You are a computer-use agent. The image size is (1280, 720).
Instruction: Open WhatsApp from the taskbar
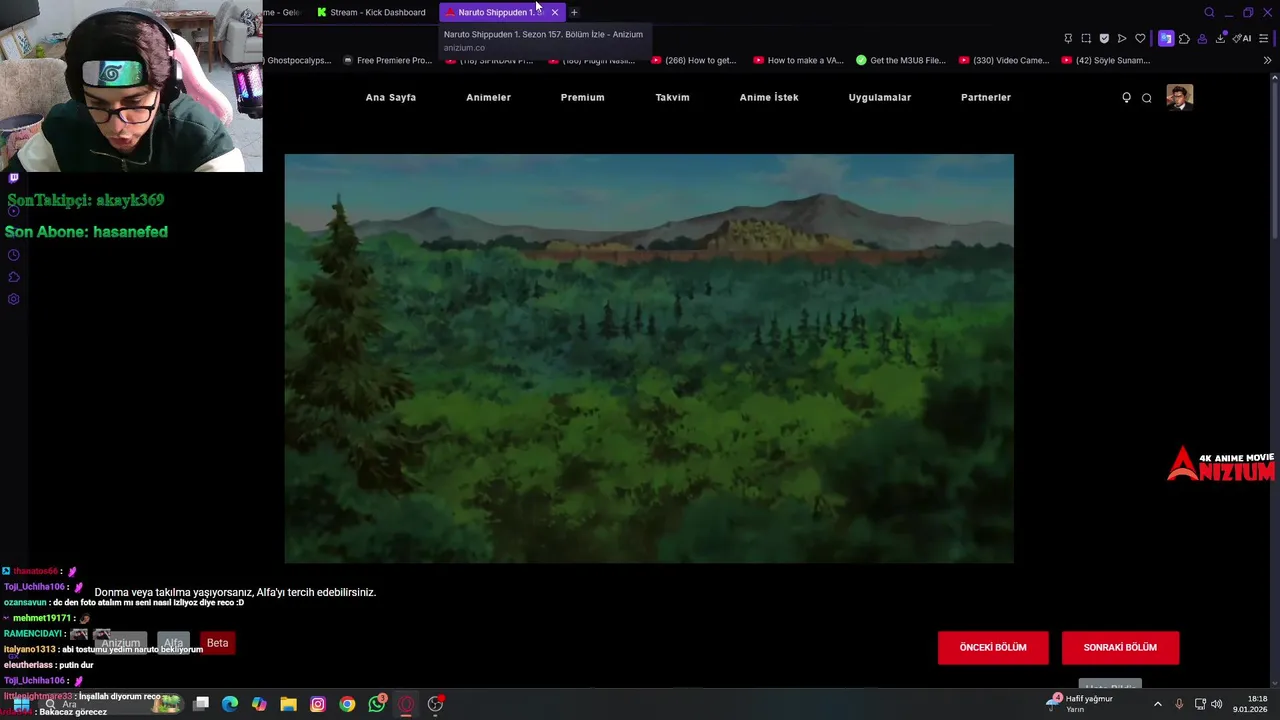[x=377, y=704]
